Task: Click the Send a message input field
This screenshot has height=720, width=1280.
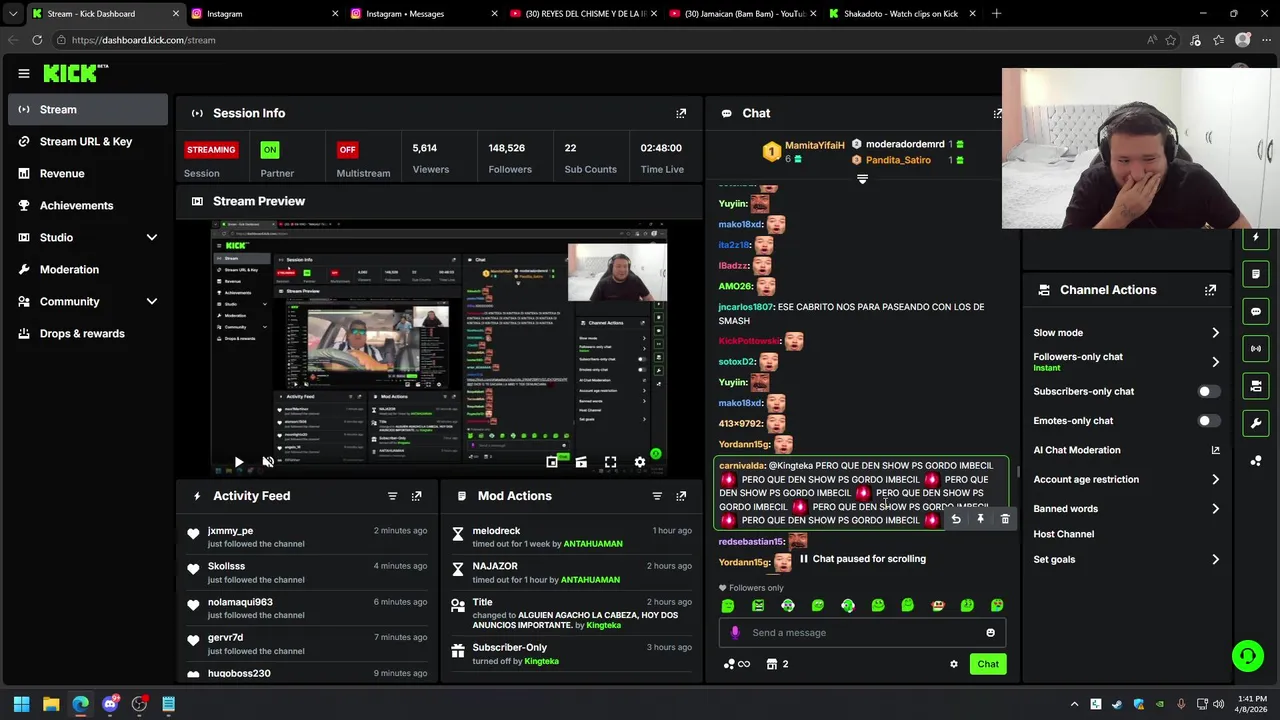Action: (862, 632)
